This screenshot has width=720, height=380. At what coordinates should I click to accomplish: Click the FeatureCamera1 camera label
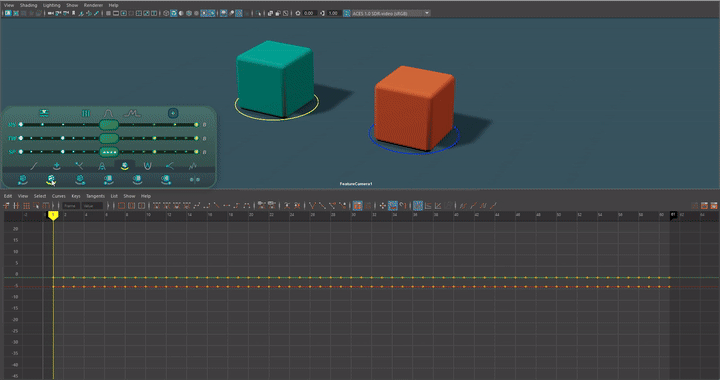click(x=356, y=184)
